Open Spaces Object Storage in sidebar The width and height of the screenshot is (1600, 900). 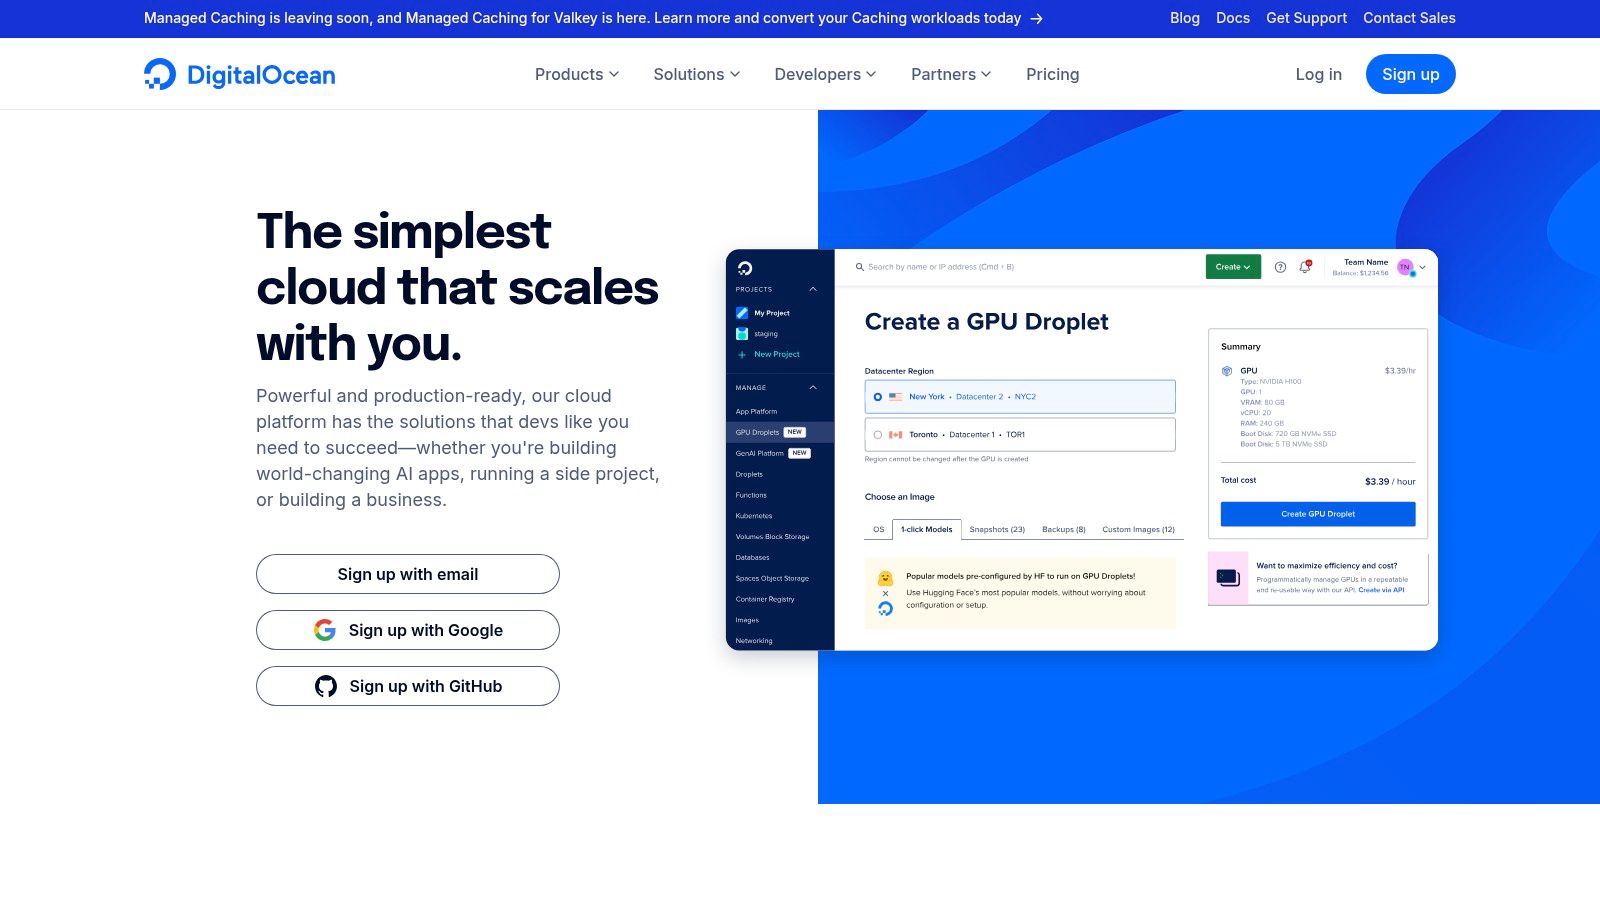click(x=772, y=578)
